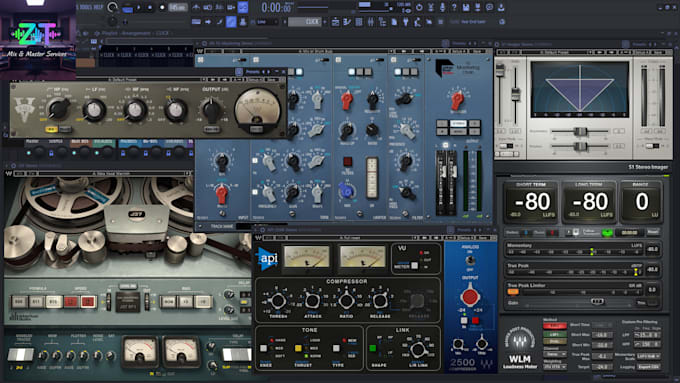The width and height of the screenshot is (680, 383).
Task: Click the highlighted link icon beside the time display
Action: [x=243, y=7]
